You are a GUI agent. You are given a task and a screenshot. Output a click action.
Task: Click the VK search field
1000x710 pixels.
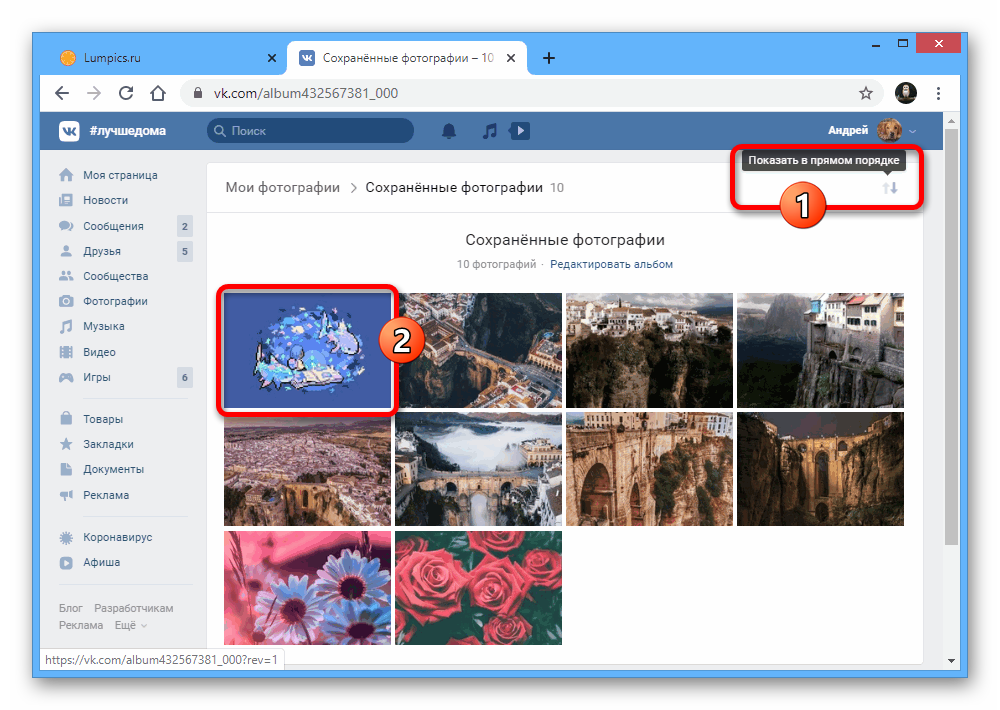[310, 131]
